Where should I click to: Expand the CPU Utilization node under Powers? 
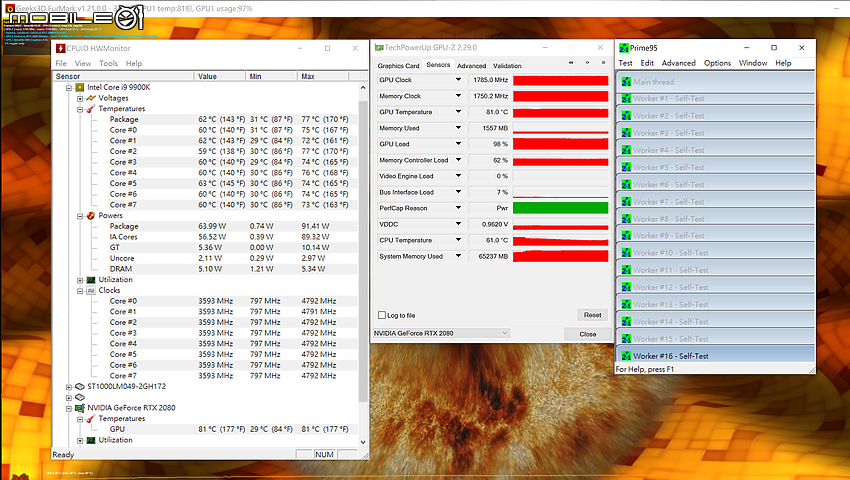tap(80, 280)
